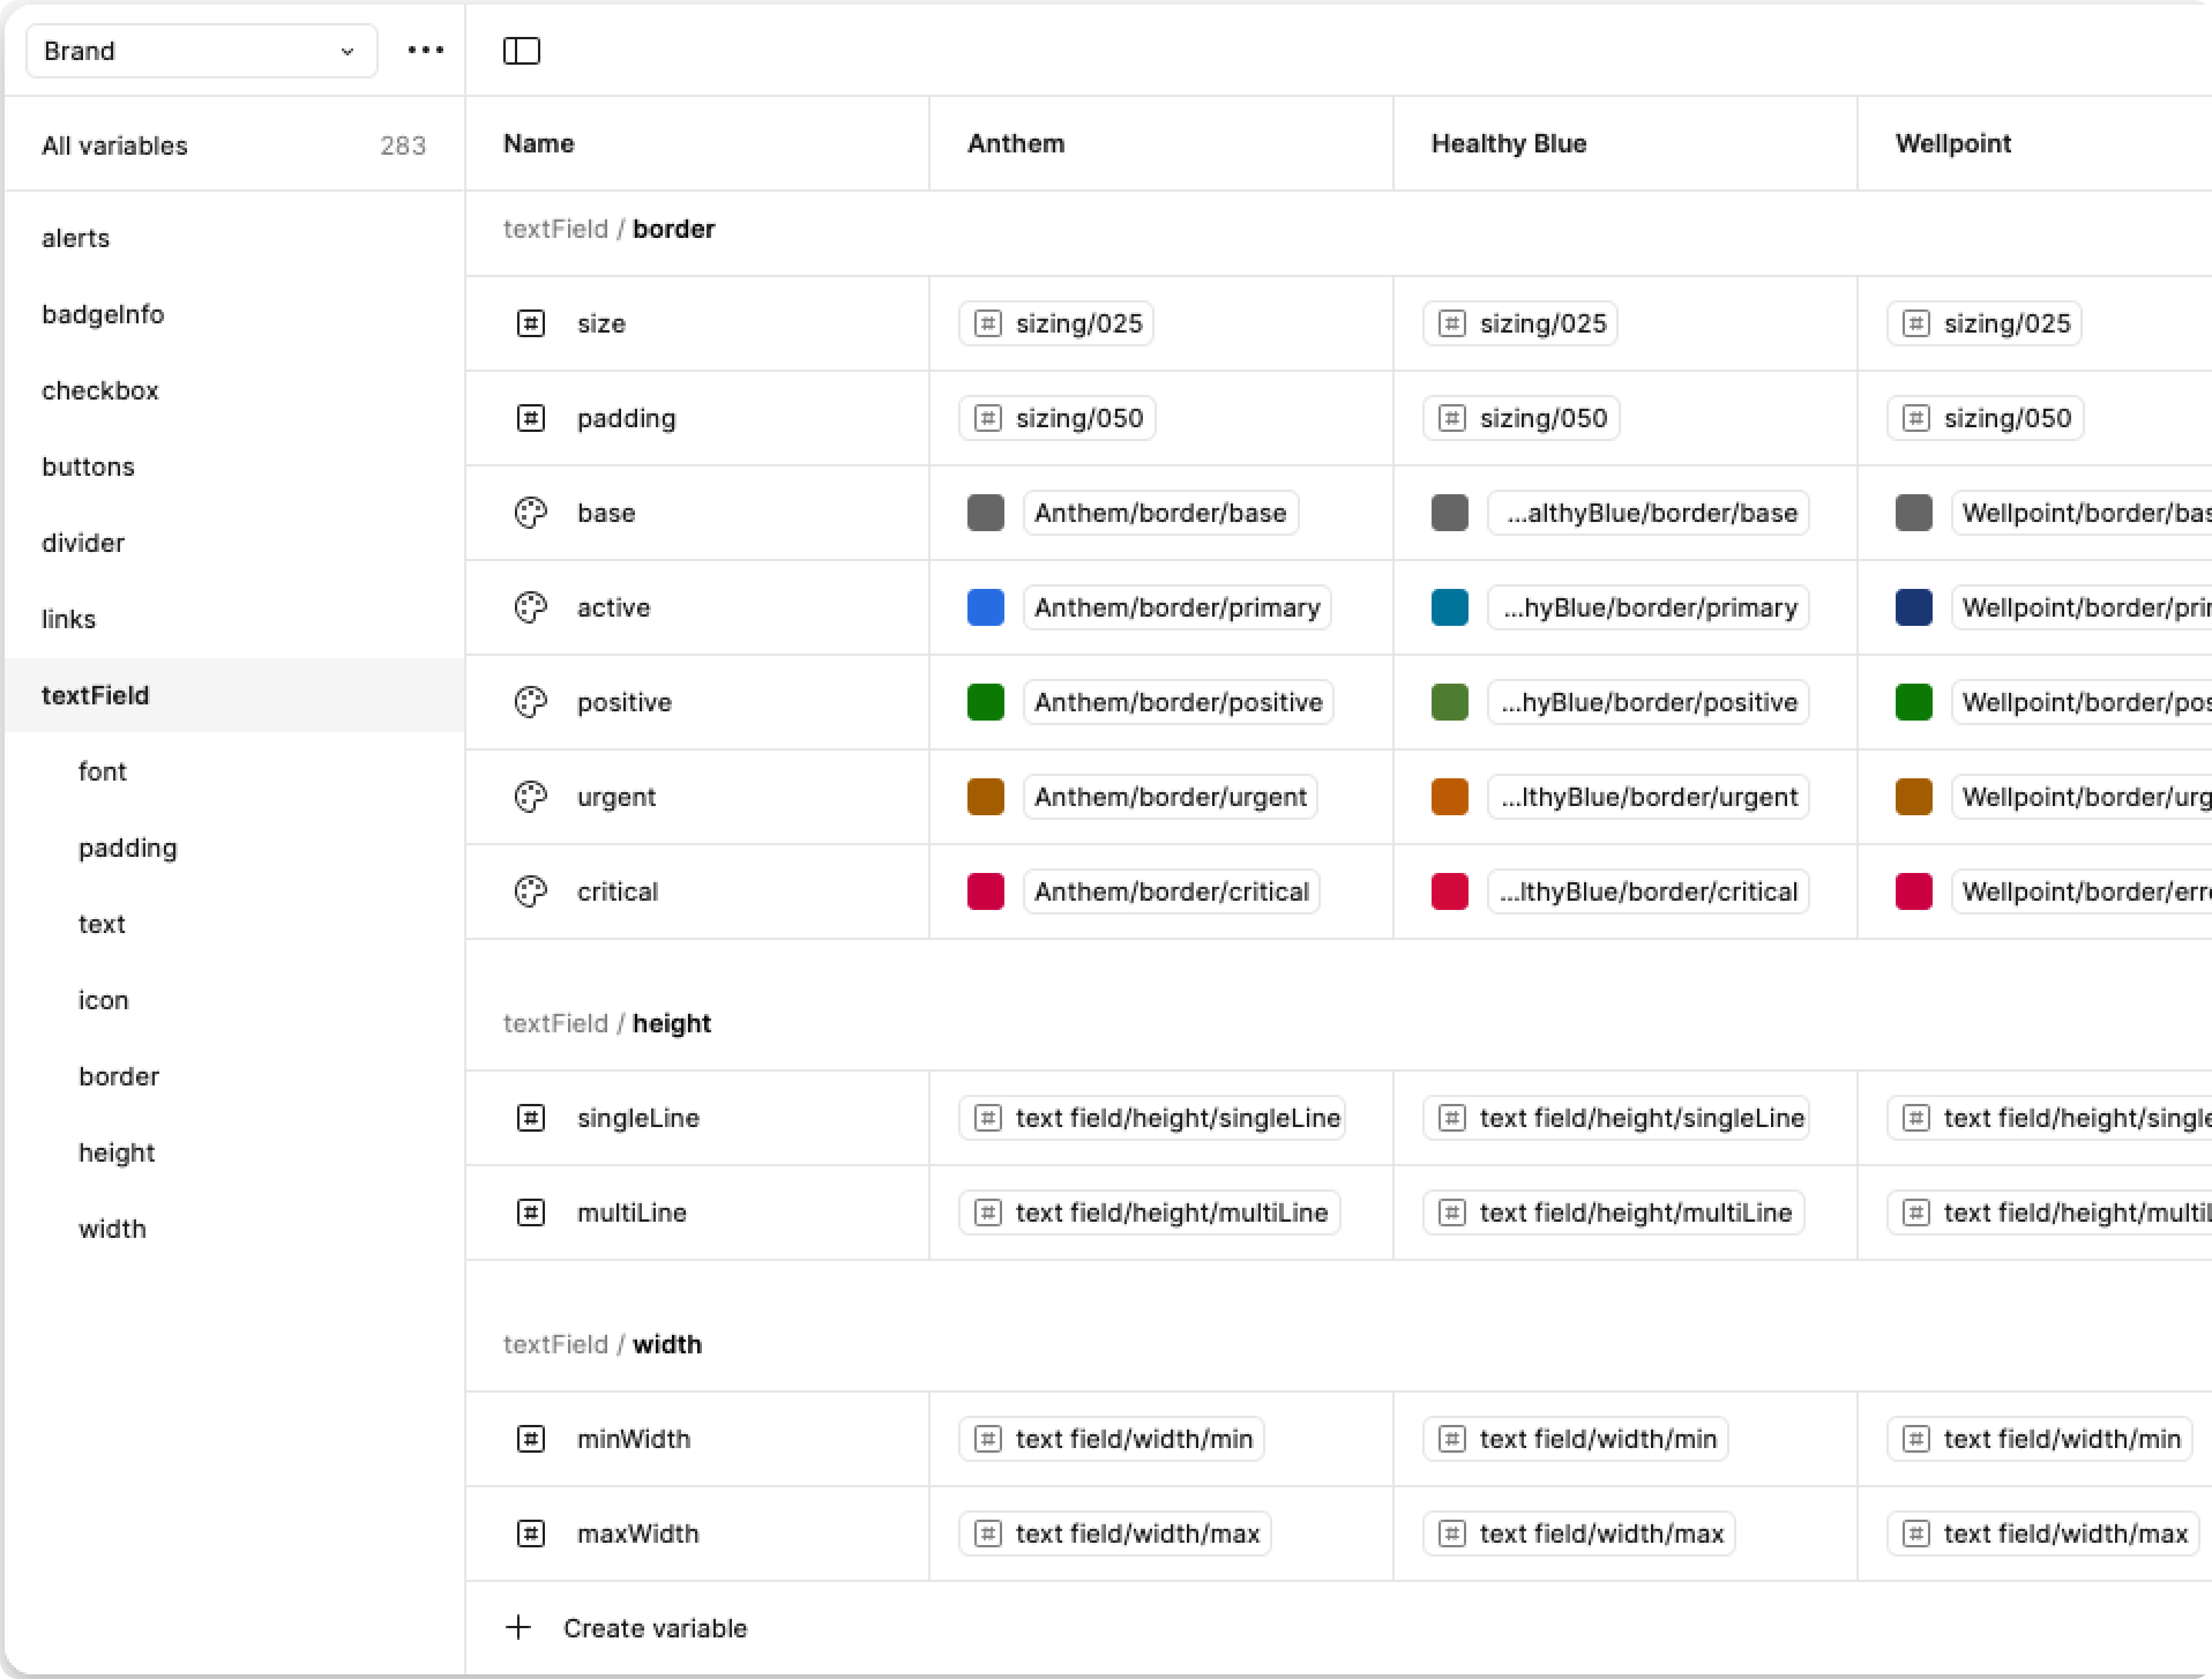Open the Brand collection dropdown
This screenshot has width=2212, height=1679.
click(x=201, y=51)
